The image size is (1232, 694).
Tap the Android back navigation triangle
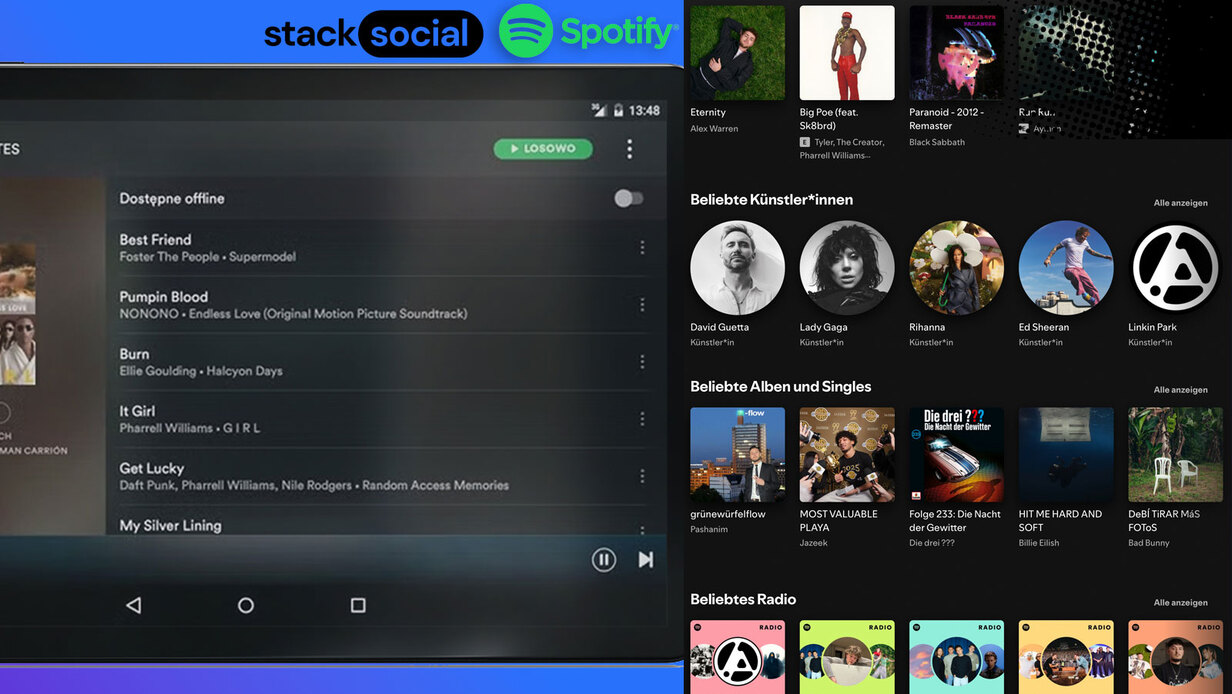tap(133, 605)
